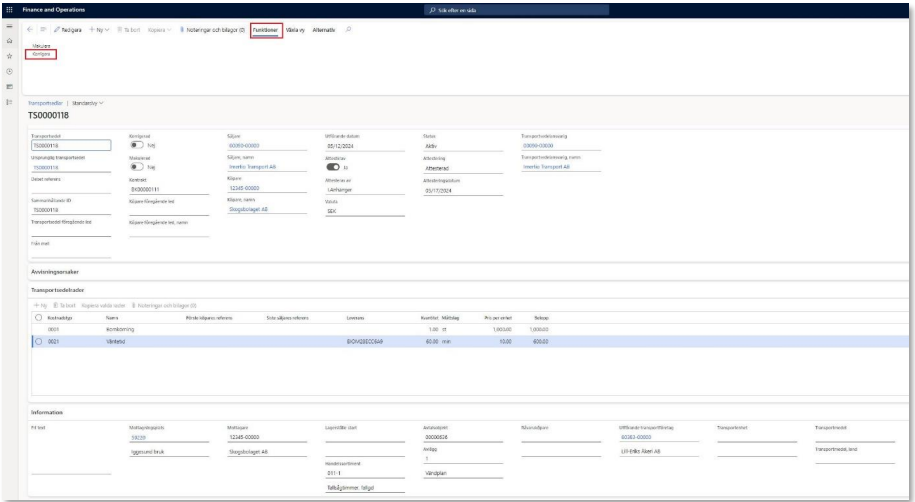Open the Standardvy view dropdown
The height and width of the screenshot is (502, 915).
pyautogui.click(x=87, y=103)
